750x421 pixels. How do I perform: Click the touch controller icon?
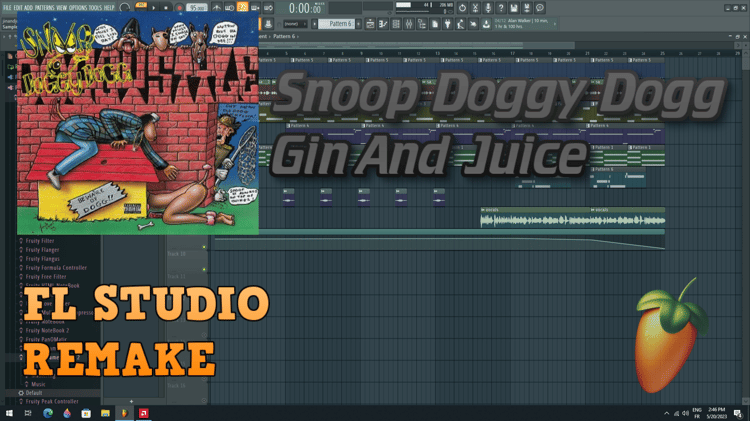(x=473, y=24)
